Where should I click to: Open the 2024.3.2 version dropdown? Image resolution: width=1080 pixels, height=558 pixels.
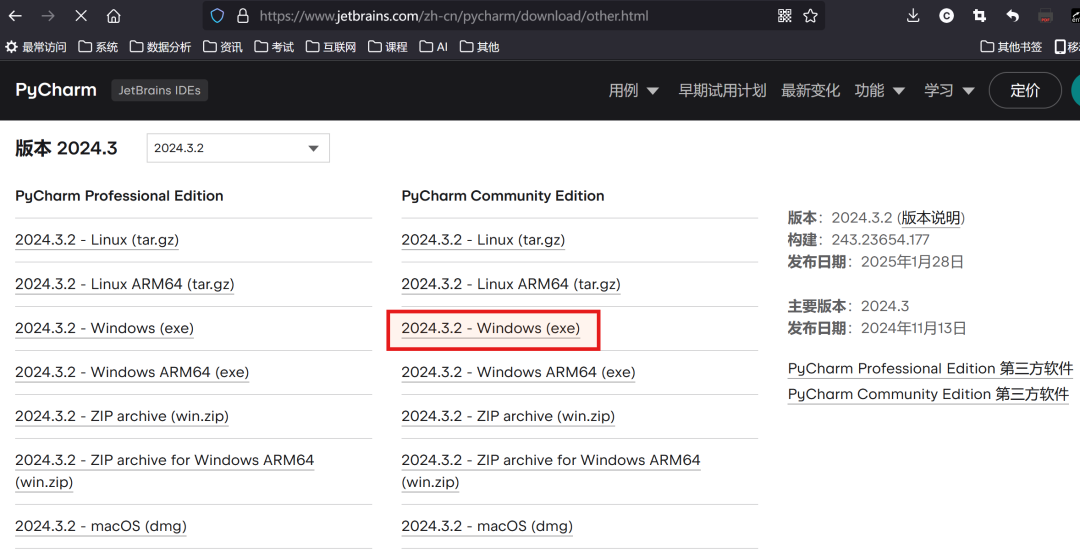238,148
